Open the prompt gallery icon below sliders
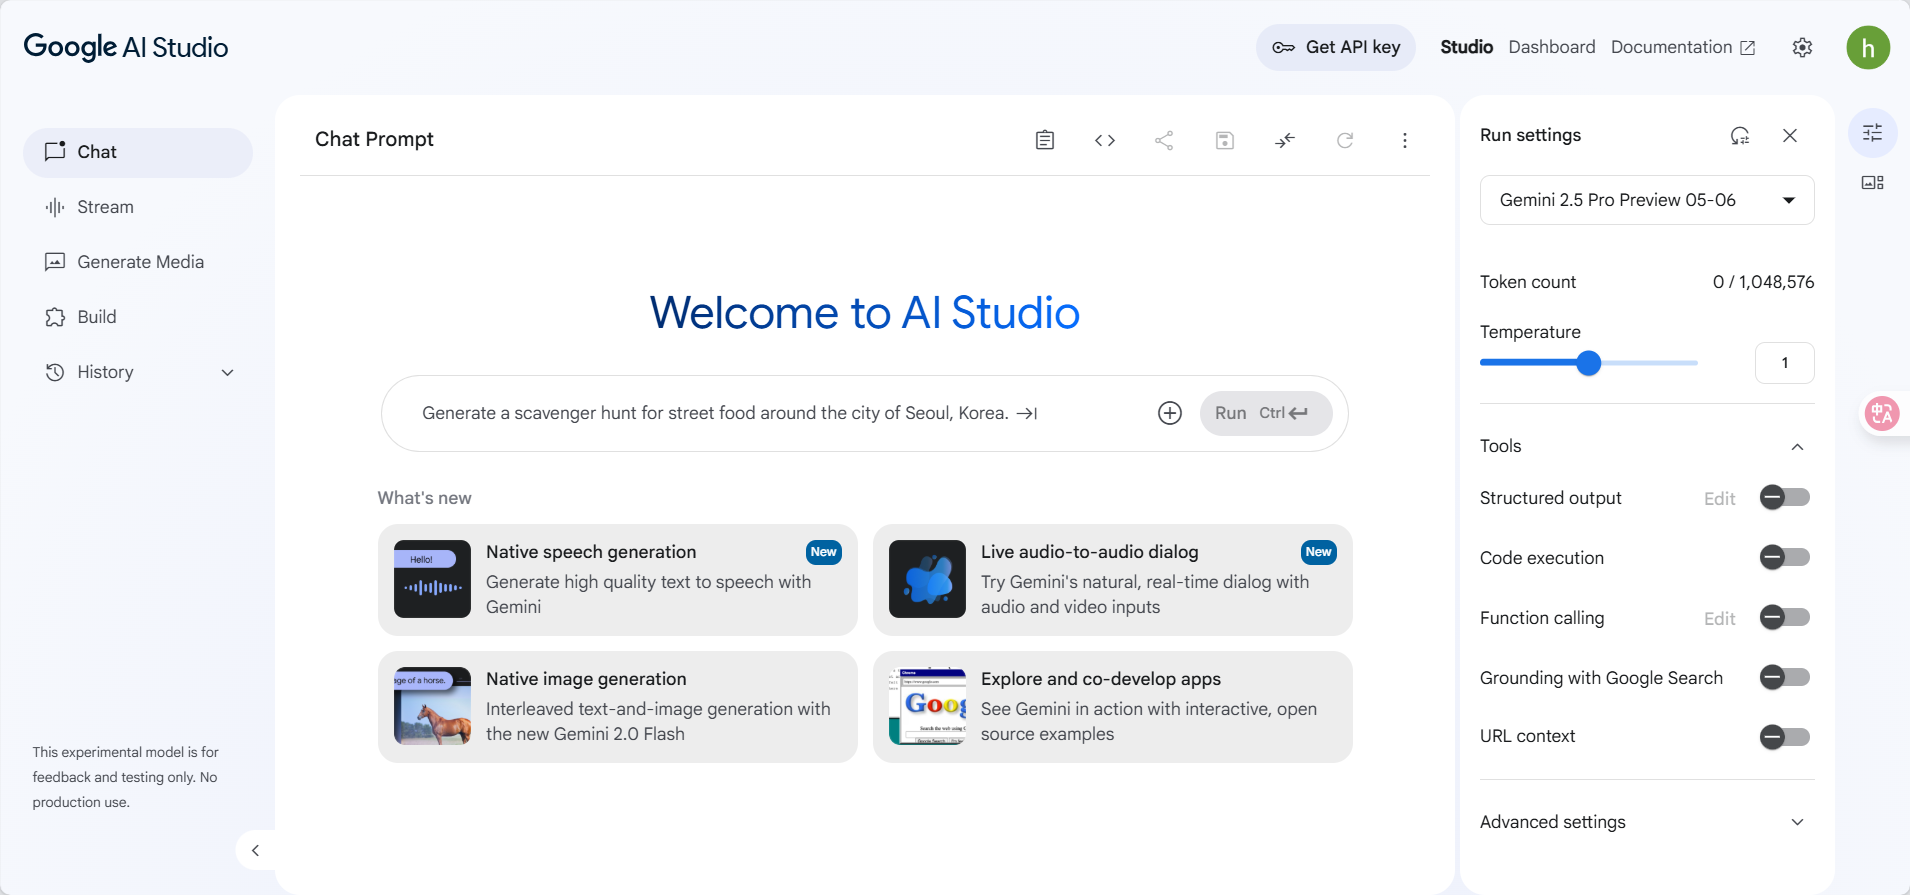This screenshot has width=1910, height=895. [x=1873, y=182]
